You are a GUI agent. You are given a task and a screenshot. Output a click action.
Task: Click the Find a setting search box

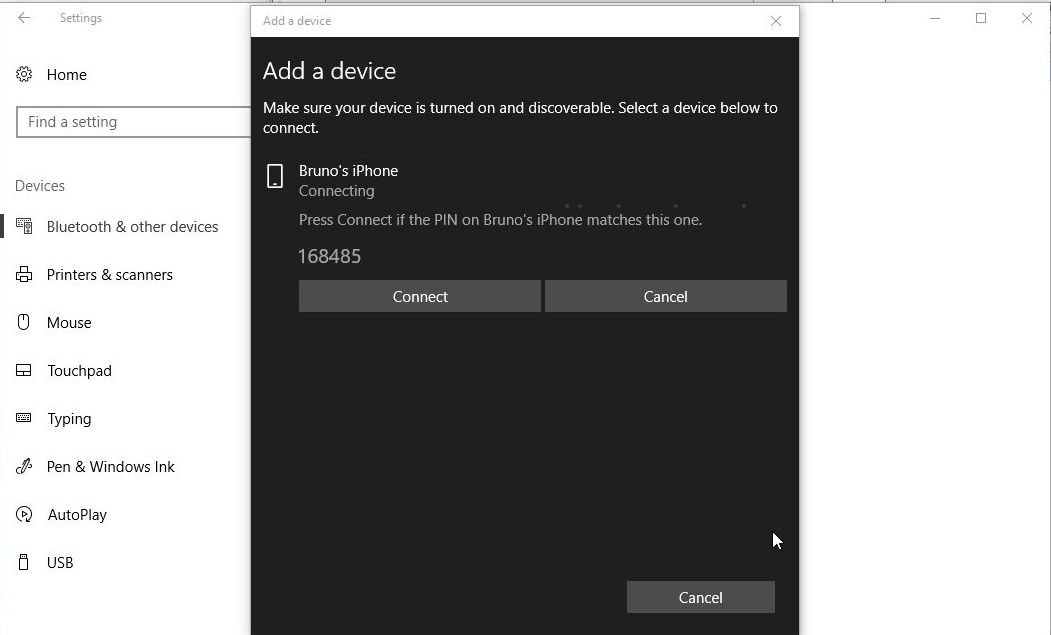click(x=133, y=122)
